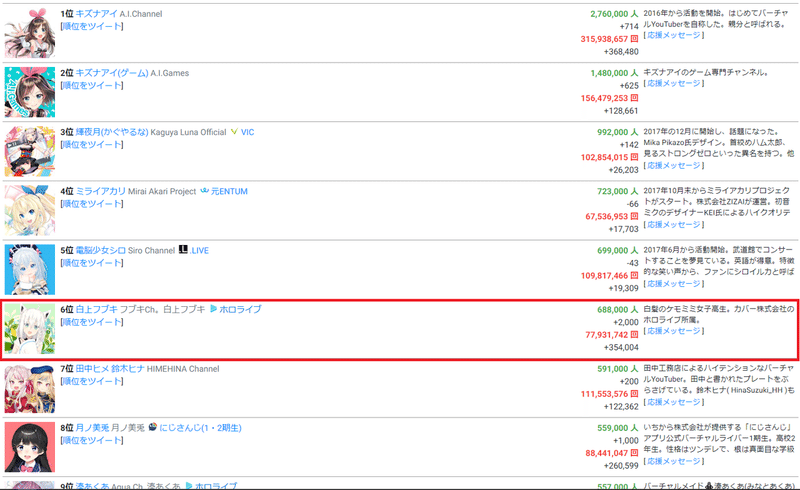Tweet the rank for 3位 輝夜月

point(92,144)
